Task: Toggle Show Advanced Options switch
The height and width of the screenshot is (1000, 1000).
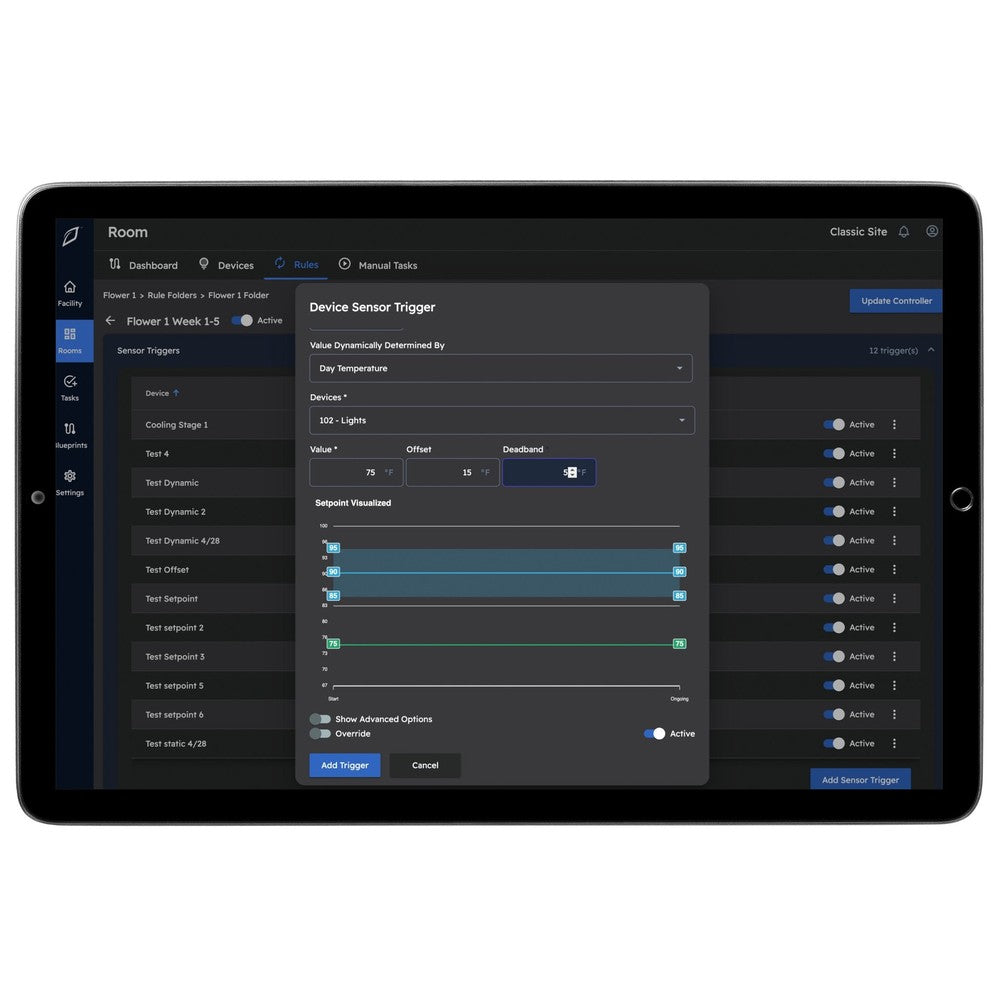Action: point(320,719)
